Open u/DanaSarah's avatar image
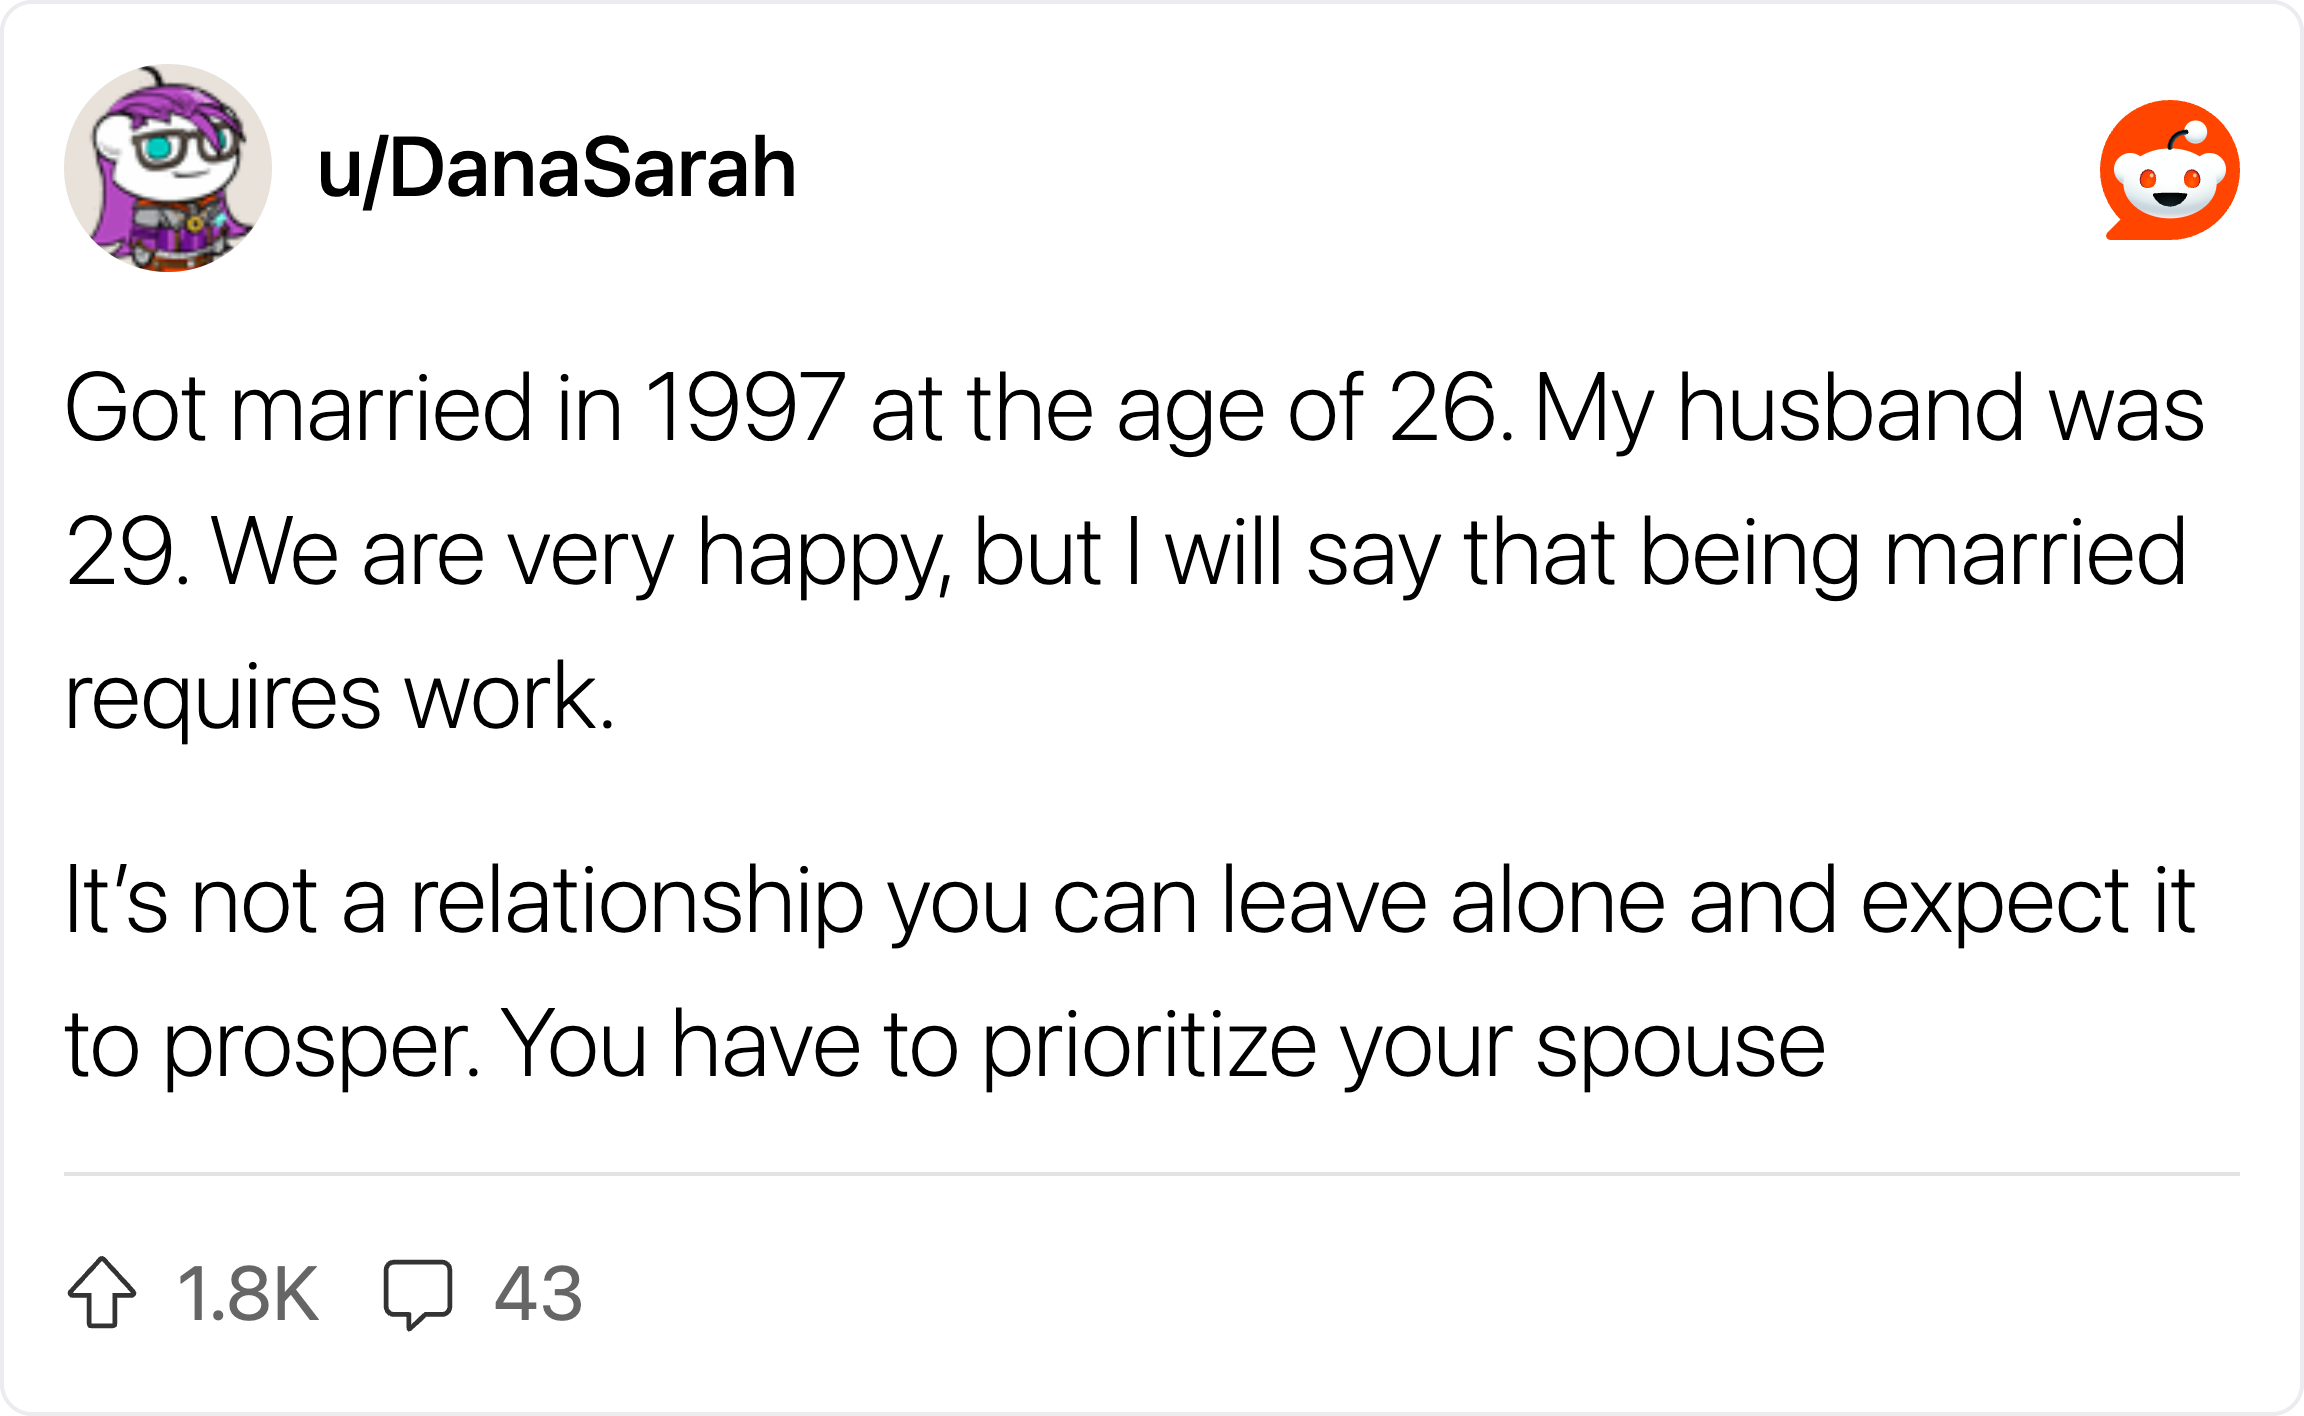 [168, 168]
